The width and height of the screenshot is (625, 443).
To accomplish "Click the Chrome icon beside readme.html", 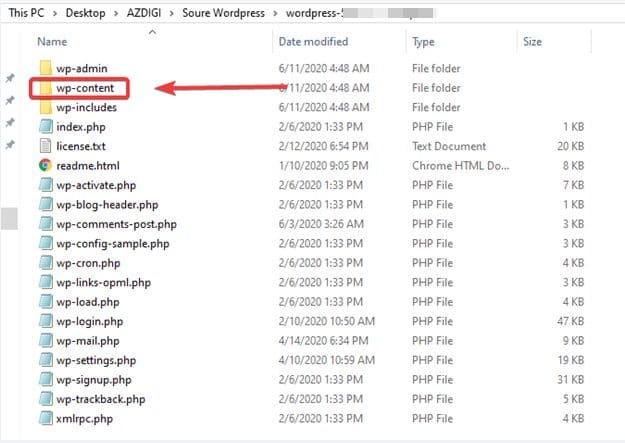I will coord(45,166).
